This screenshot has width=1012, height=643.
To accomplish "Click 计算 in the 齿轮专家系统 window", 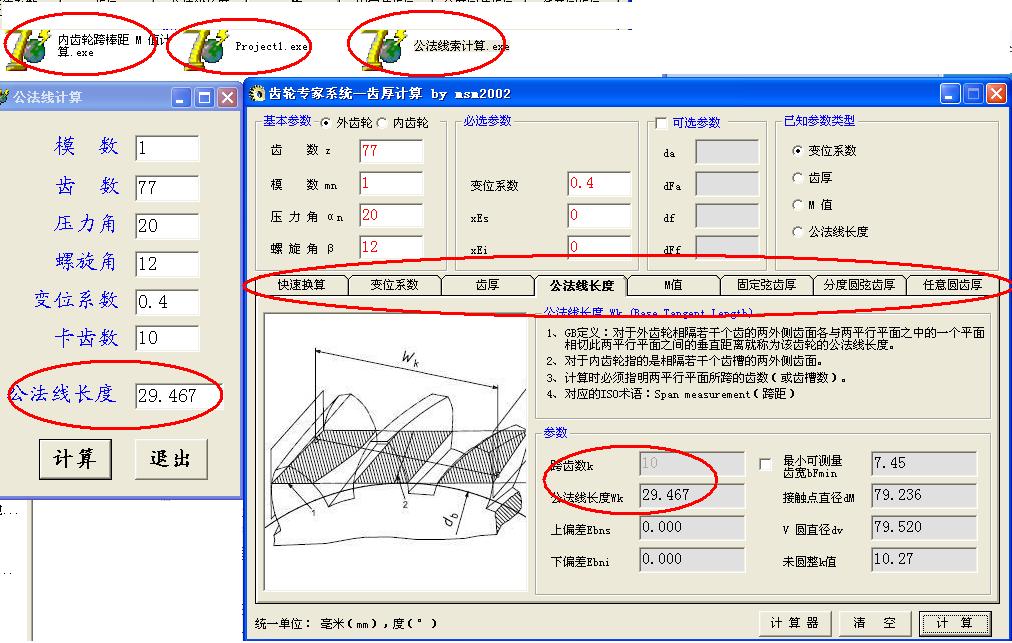I will point(955,623).
